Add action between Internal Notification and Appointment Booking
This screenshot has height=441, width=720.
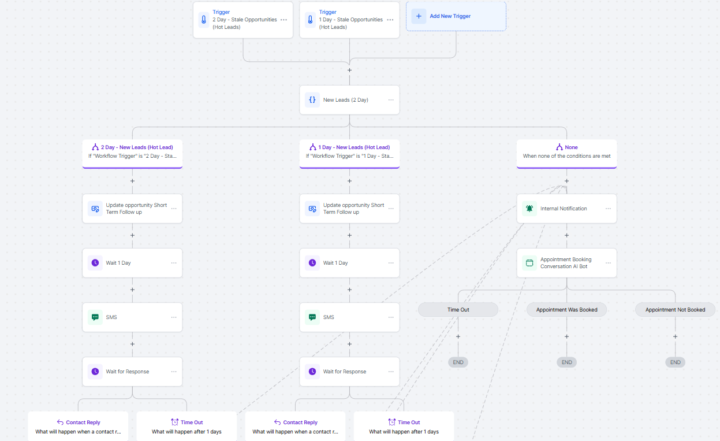coord(567,235)
